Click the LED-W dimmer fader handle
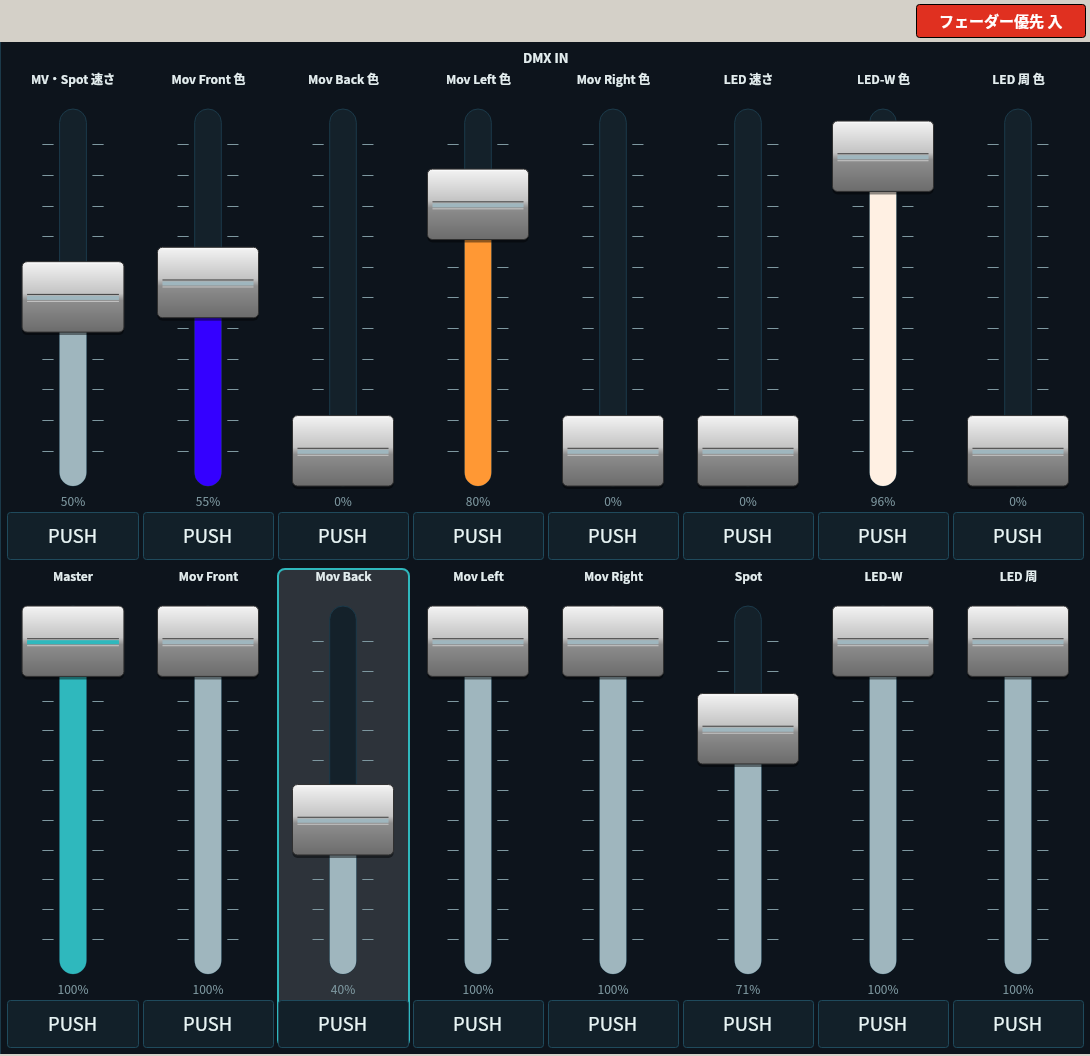 point(883,642)
